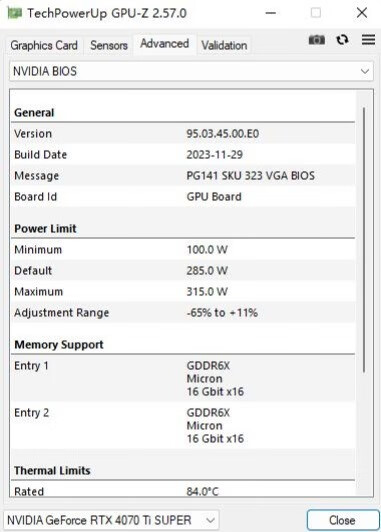Click the GPU-Z app icon in title bar
381x532 pixels.
pyautogui.click(x=15, y=13)
